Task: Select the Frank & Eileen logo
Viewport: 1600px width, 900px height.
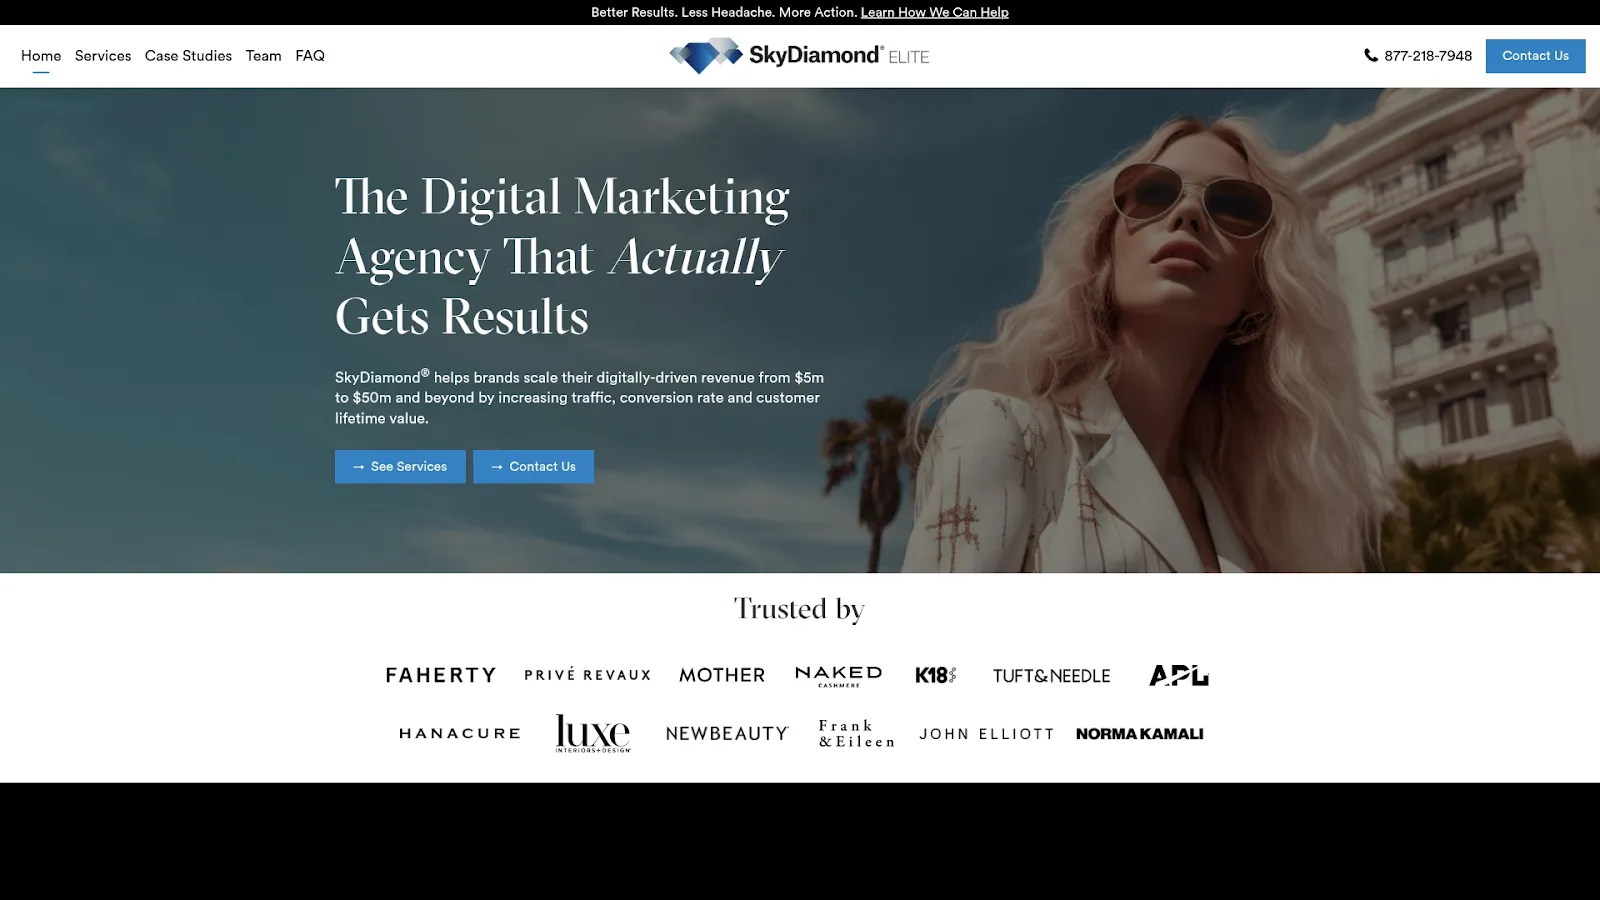Action: point(855,733)
